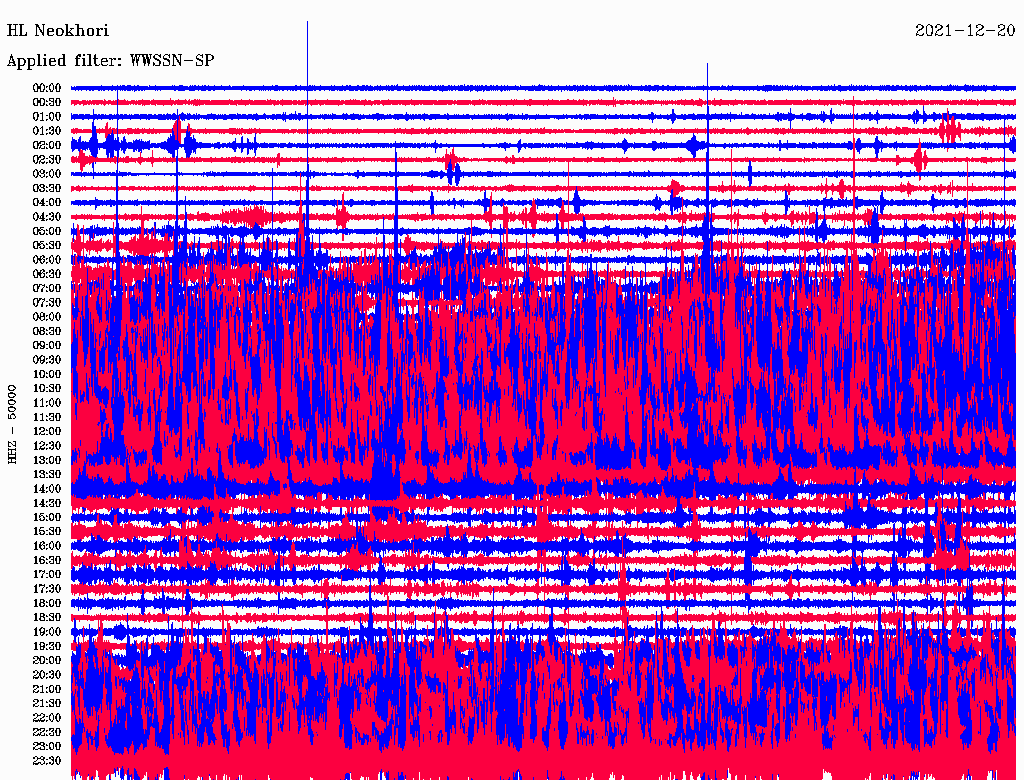Click the '16:00' time label
The width and height of the screenshot is (1024, 780).
coord(47,546)
